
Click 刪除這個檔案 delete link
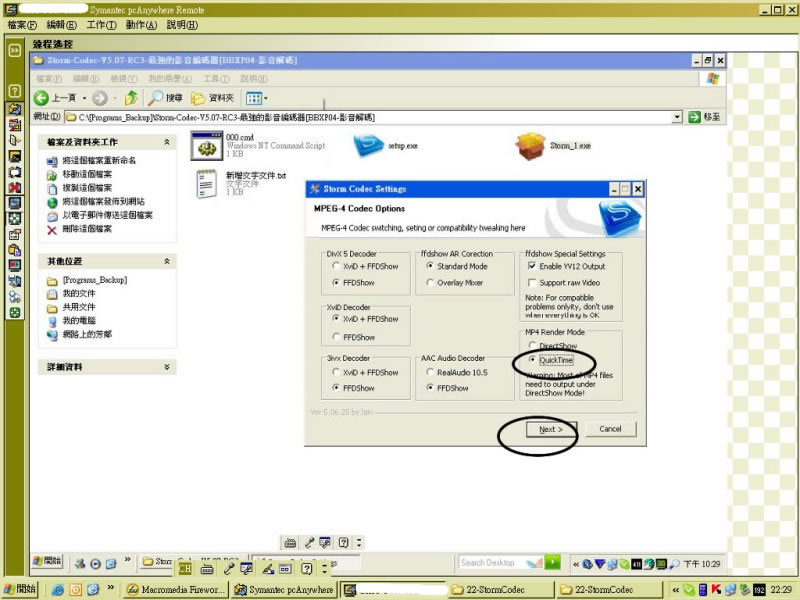point(87,229)
